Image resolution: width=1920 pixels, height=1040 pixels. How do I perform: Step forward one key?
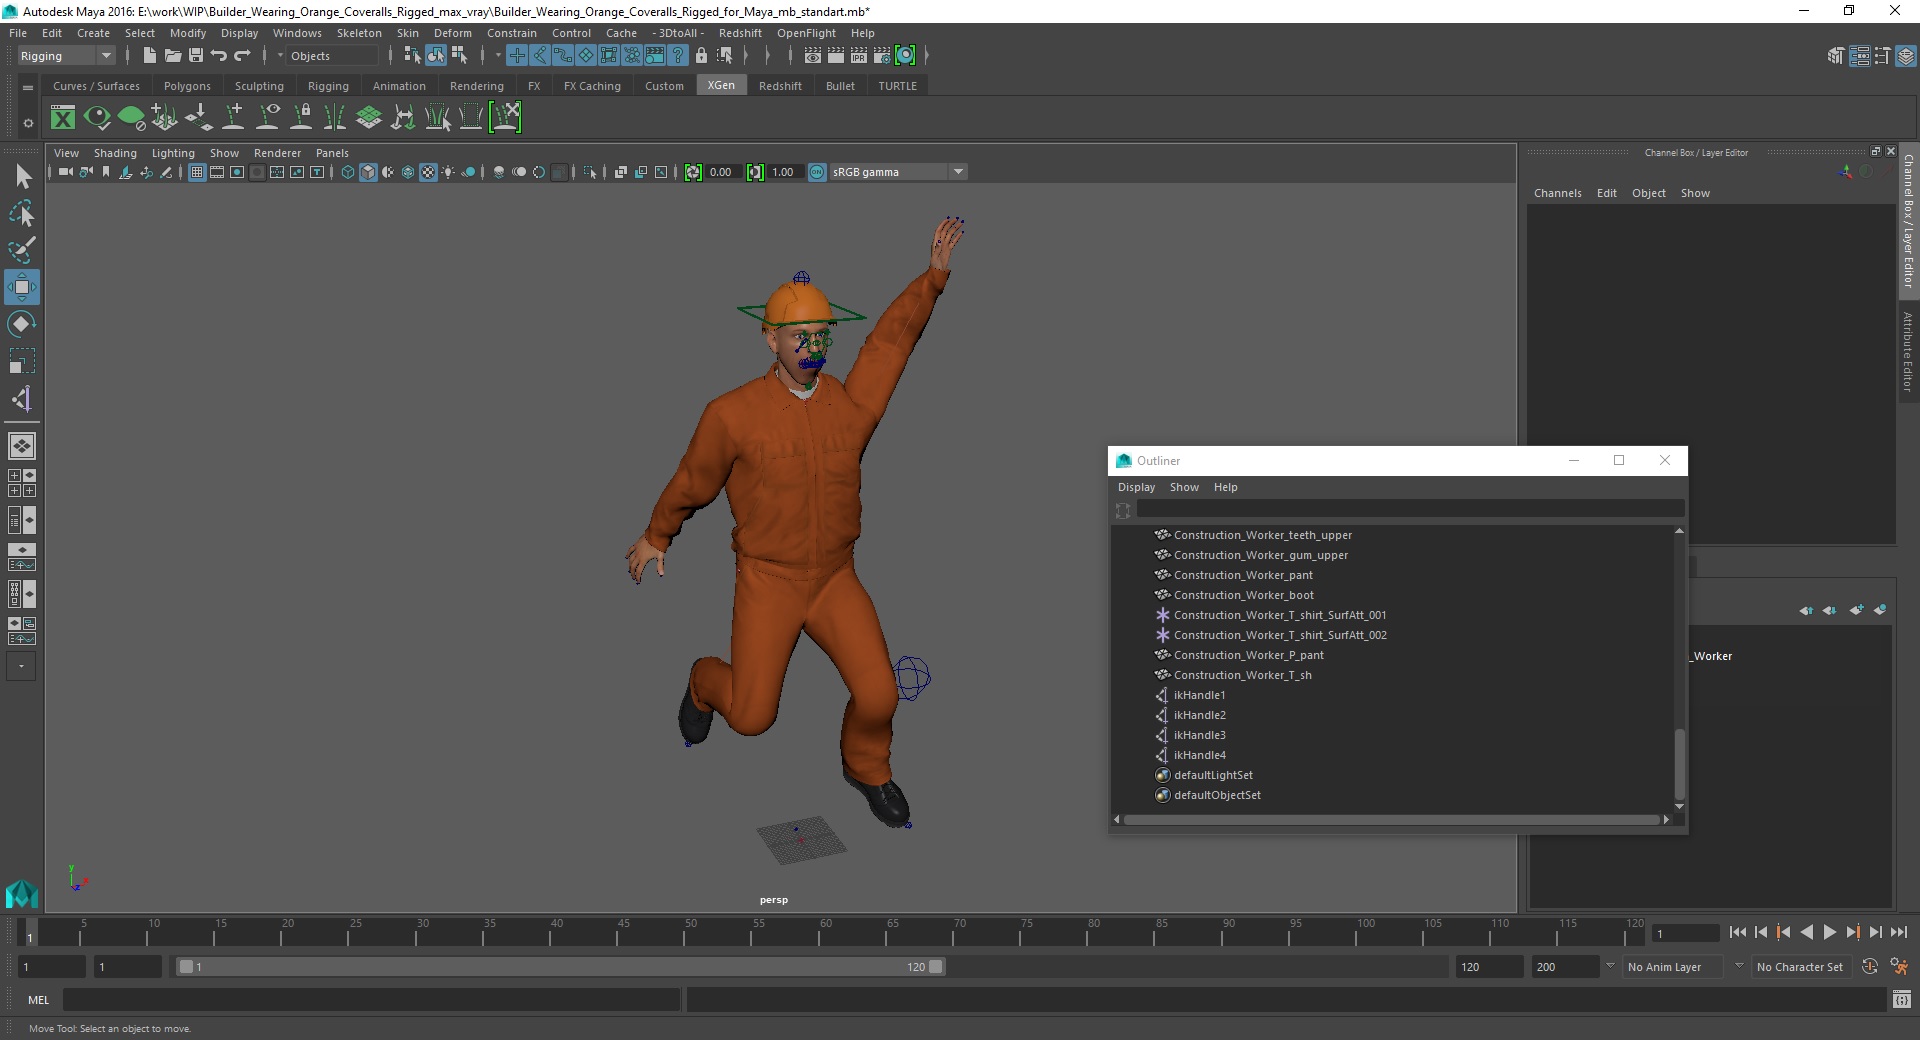tap(1852, 932)
